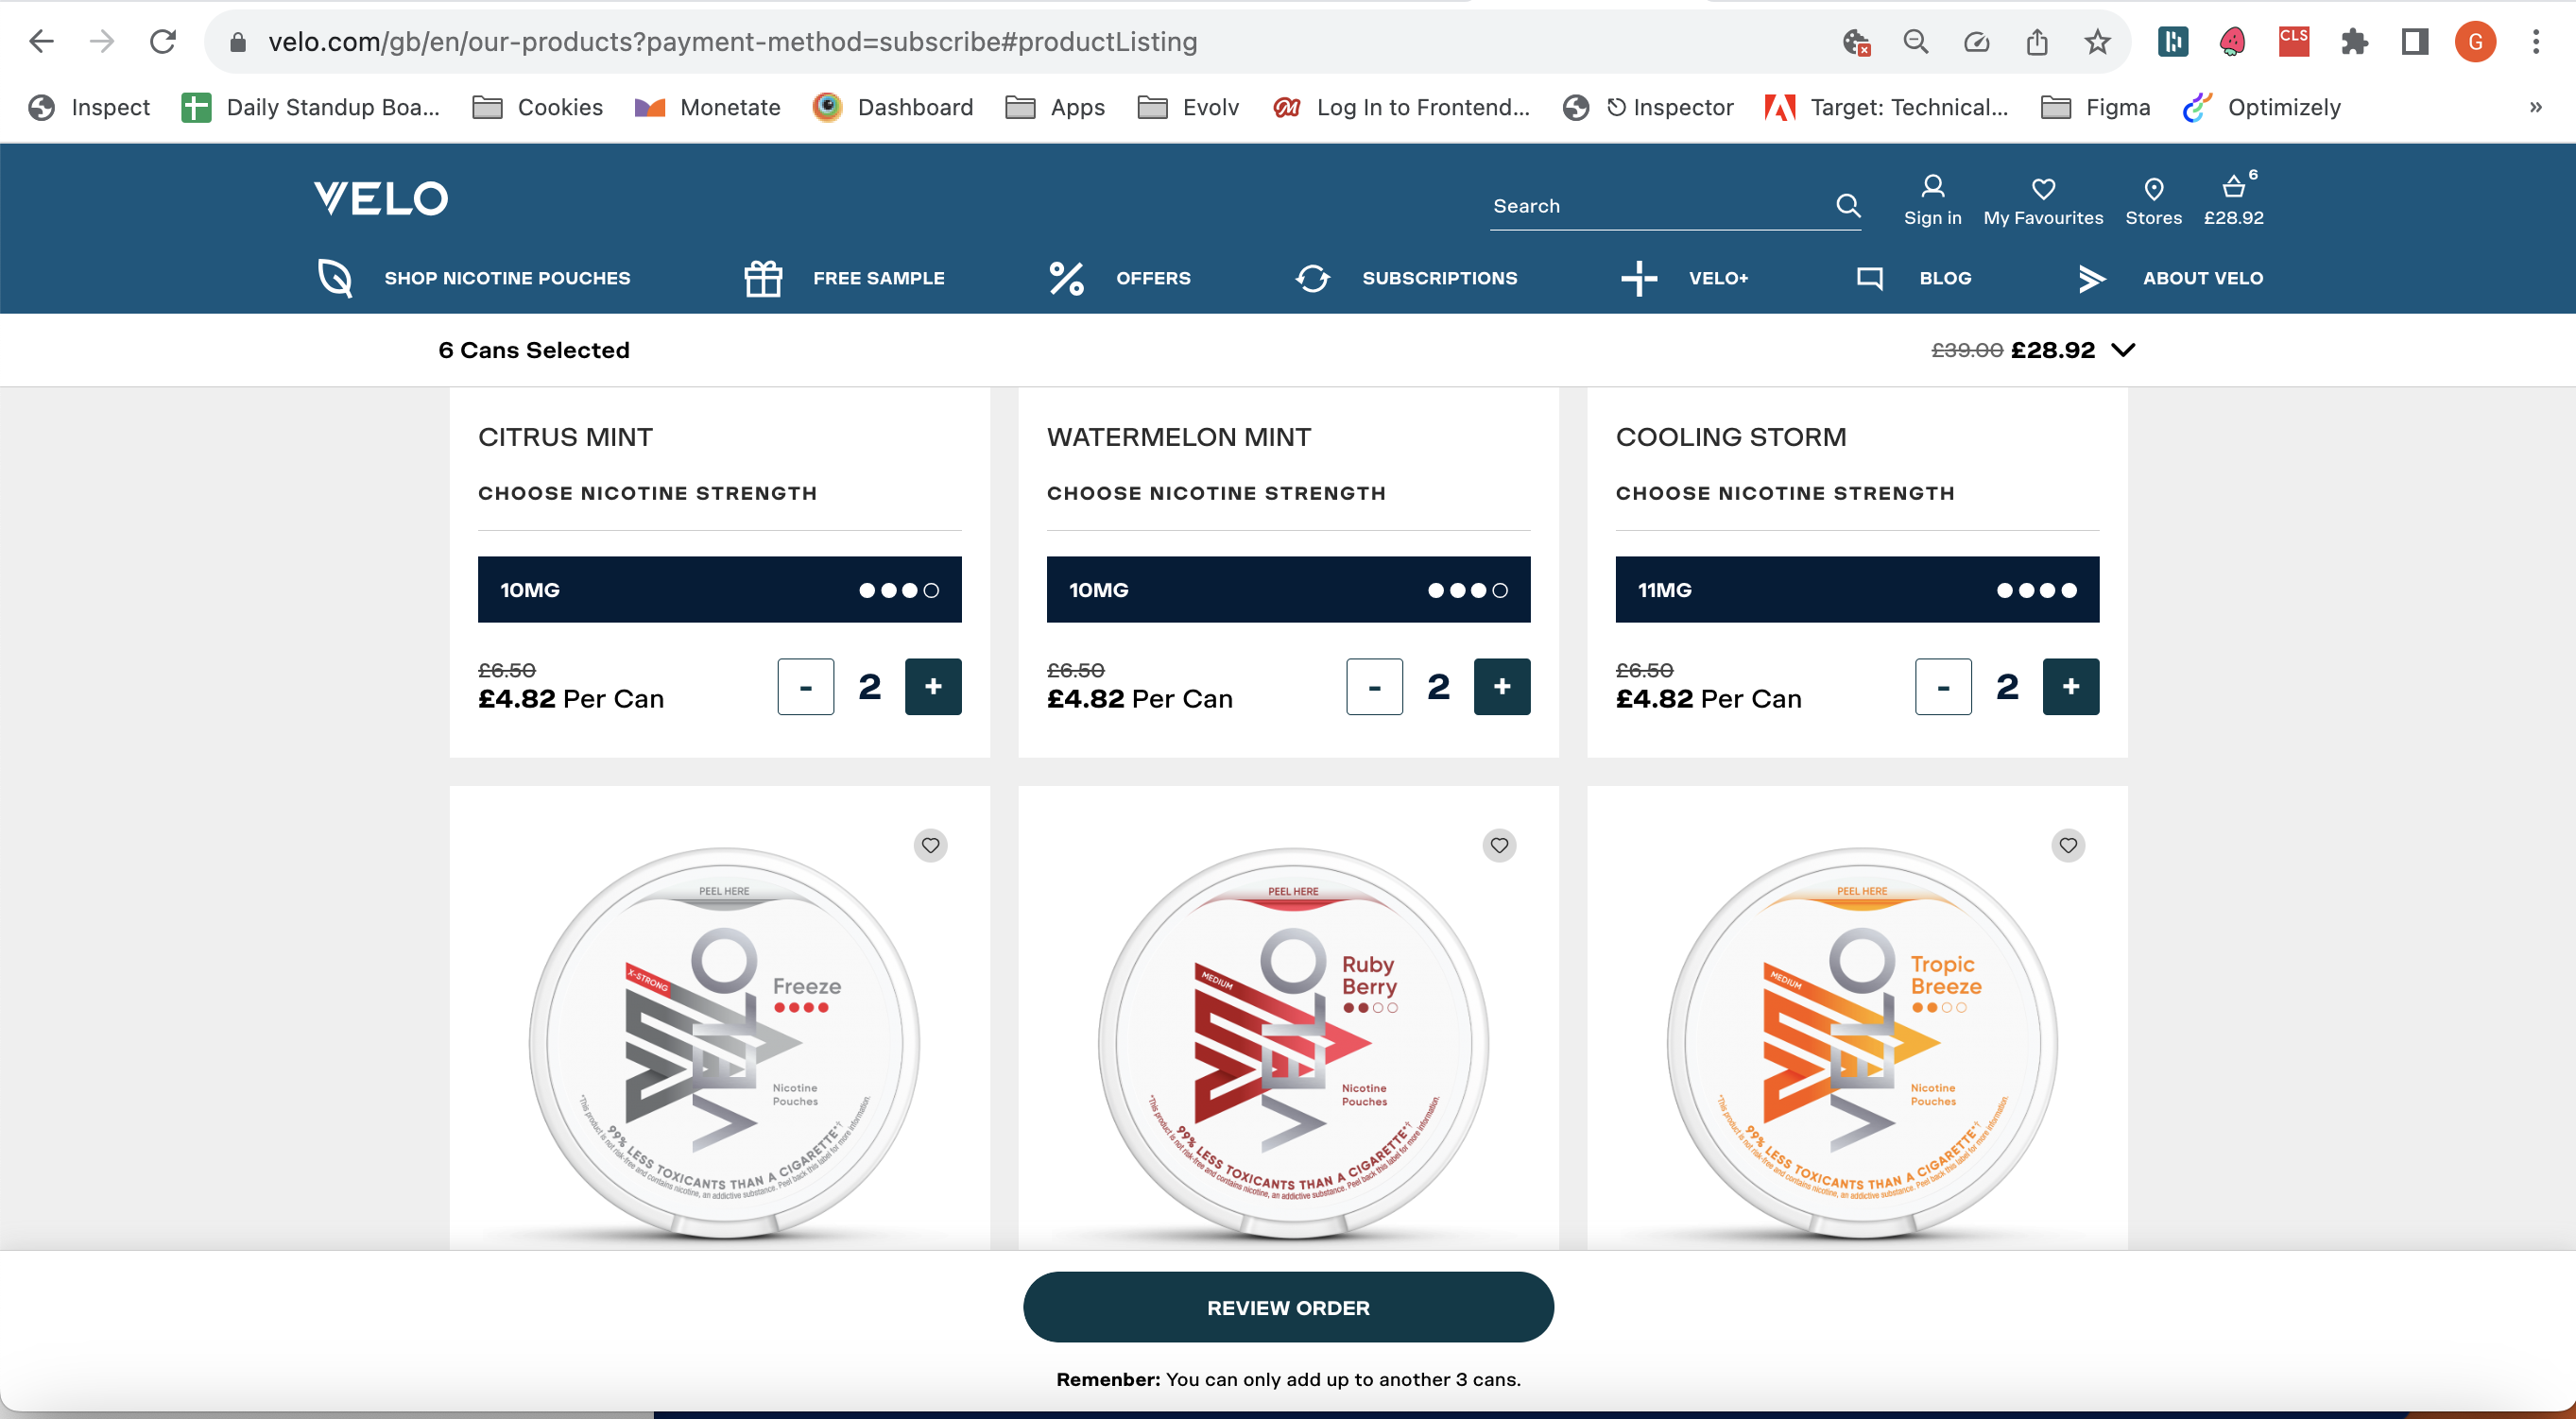Open Citrus Mint 10MG strength selector
The width and height of the screenshot is (2576, 1419).
(719, 590)
